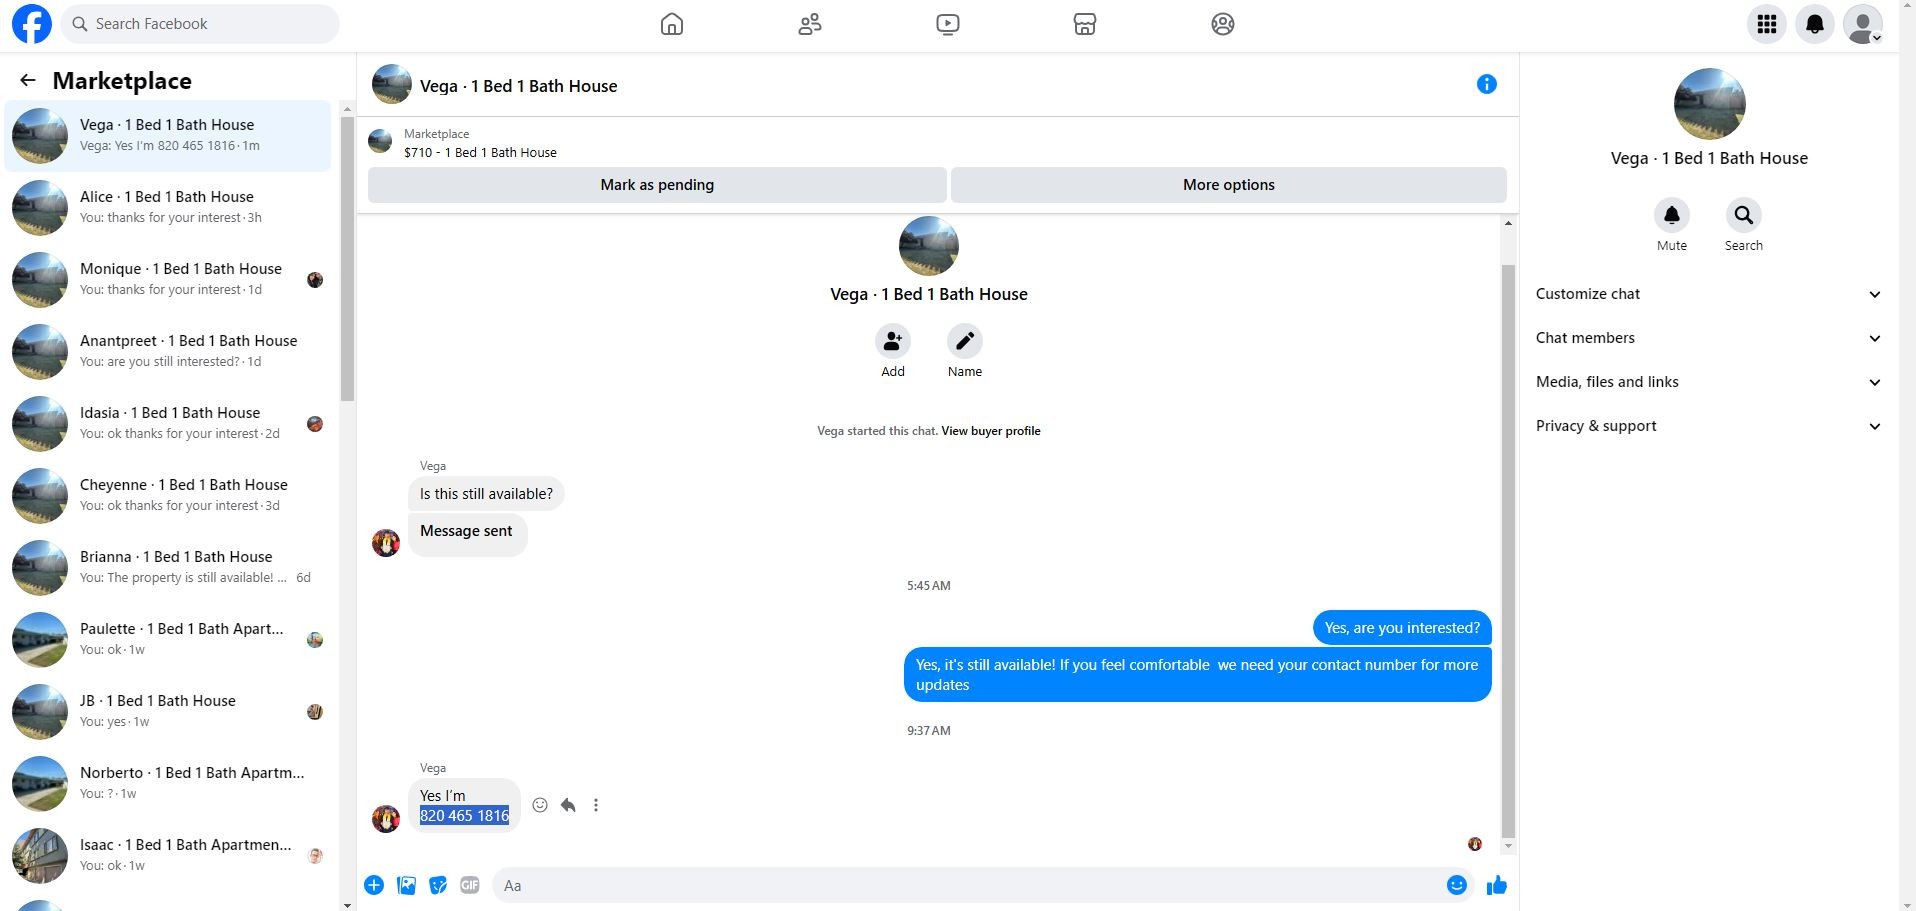The height and width of the screenshot is (911, 1916).
Task: Reply to Vega's phone number message
Action: tap(568, 805)
